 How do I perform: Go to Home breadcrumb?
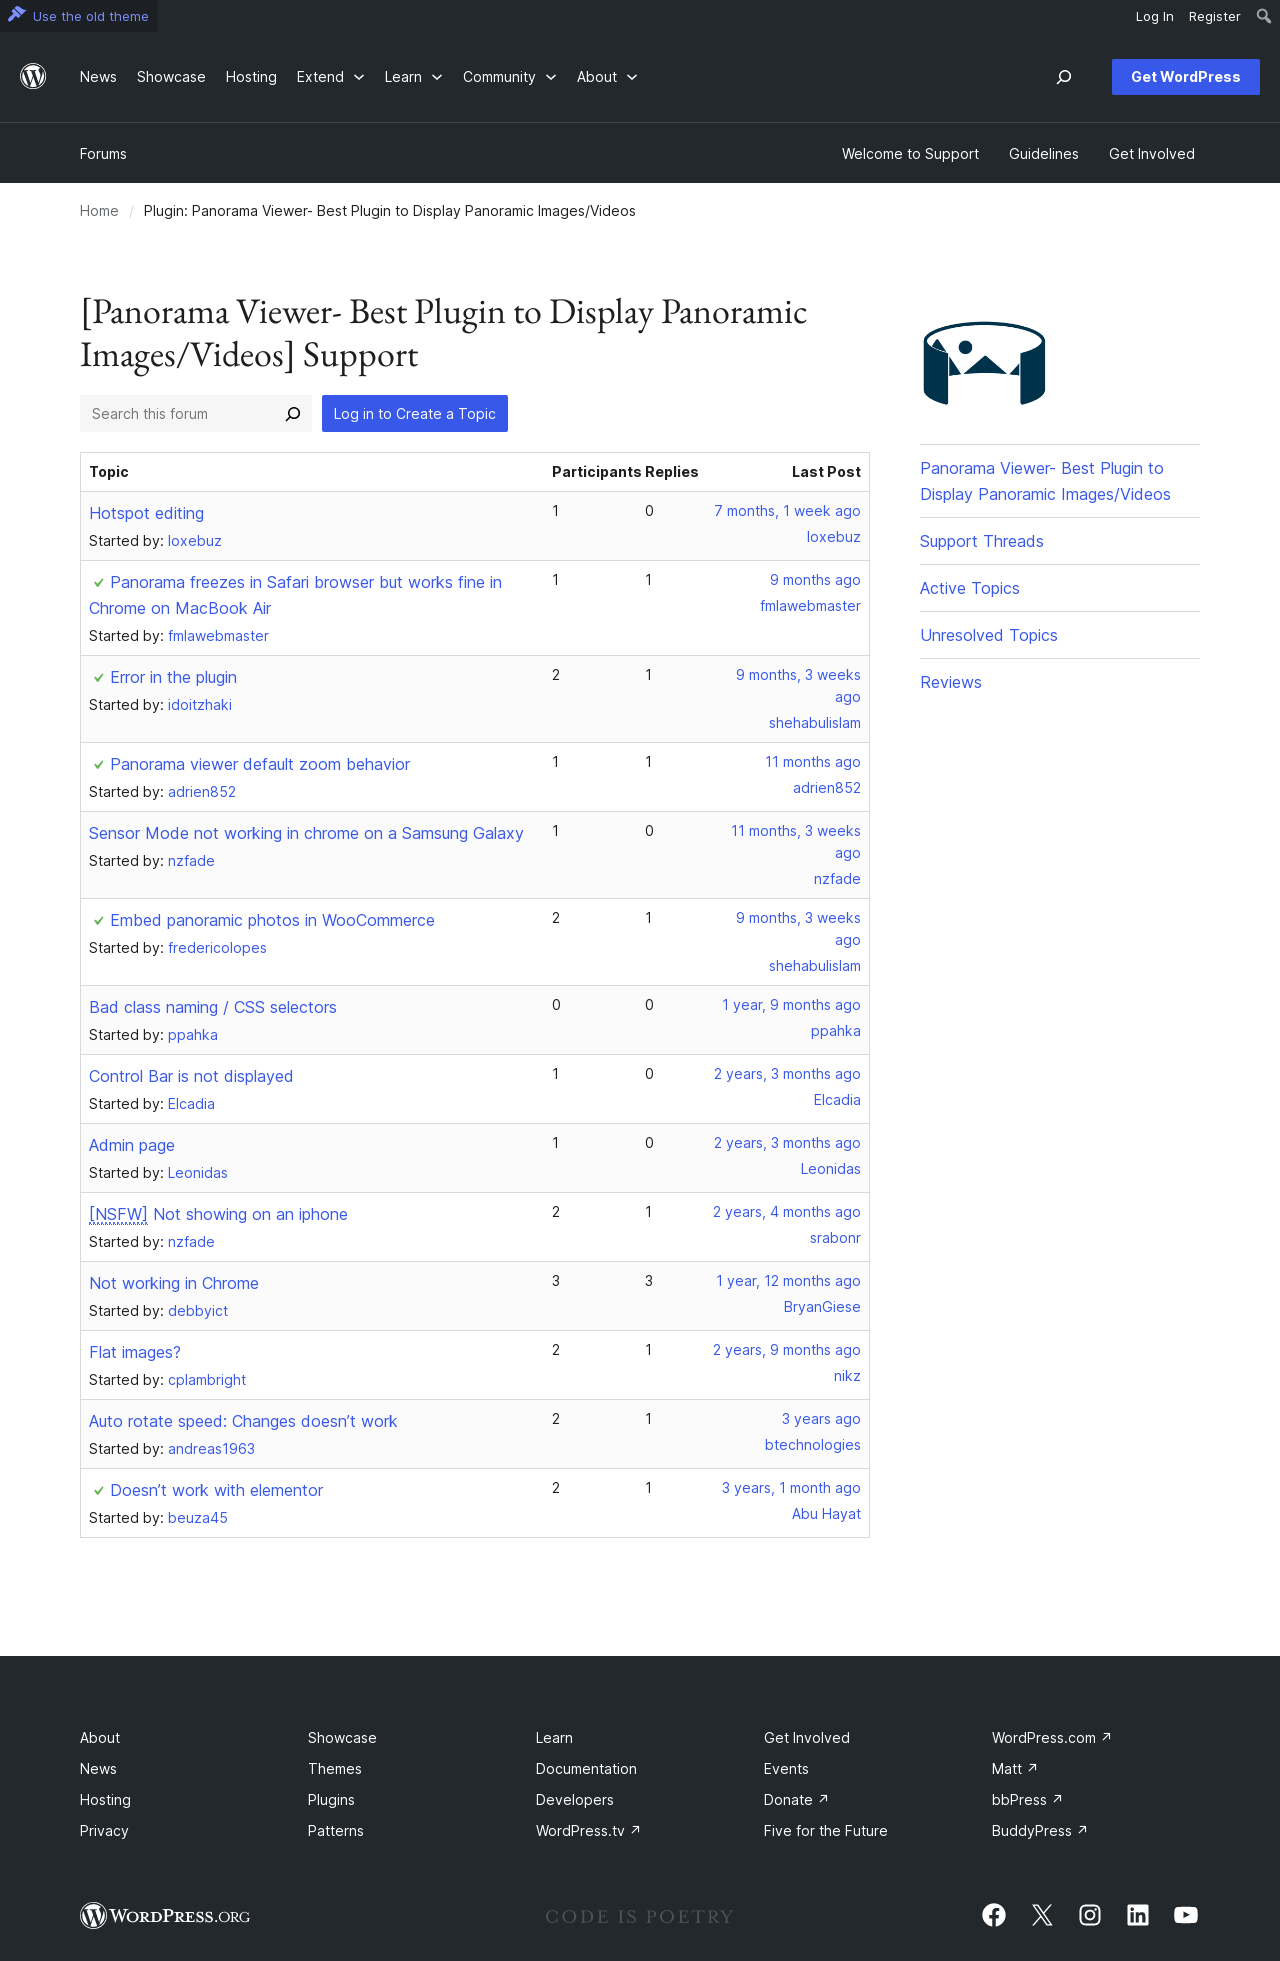[99, 211]
